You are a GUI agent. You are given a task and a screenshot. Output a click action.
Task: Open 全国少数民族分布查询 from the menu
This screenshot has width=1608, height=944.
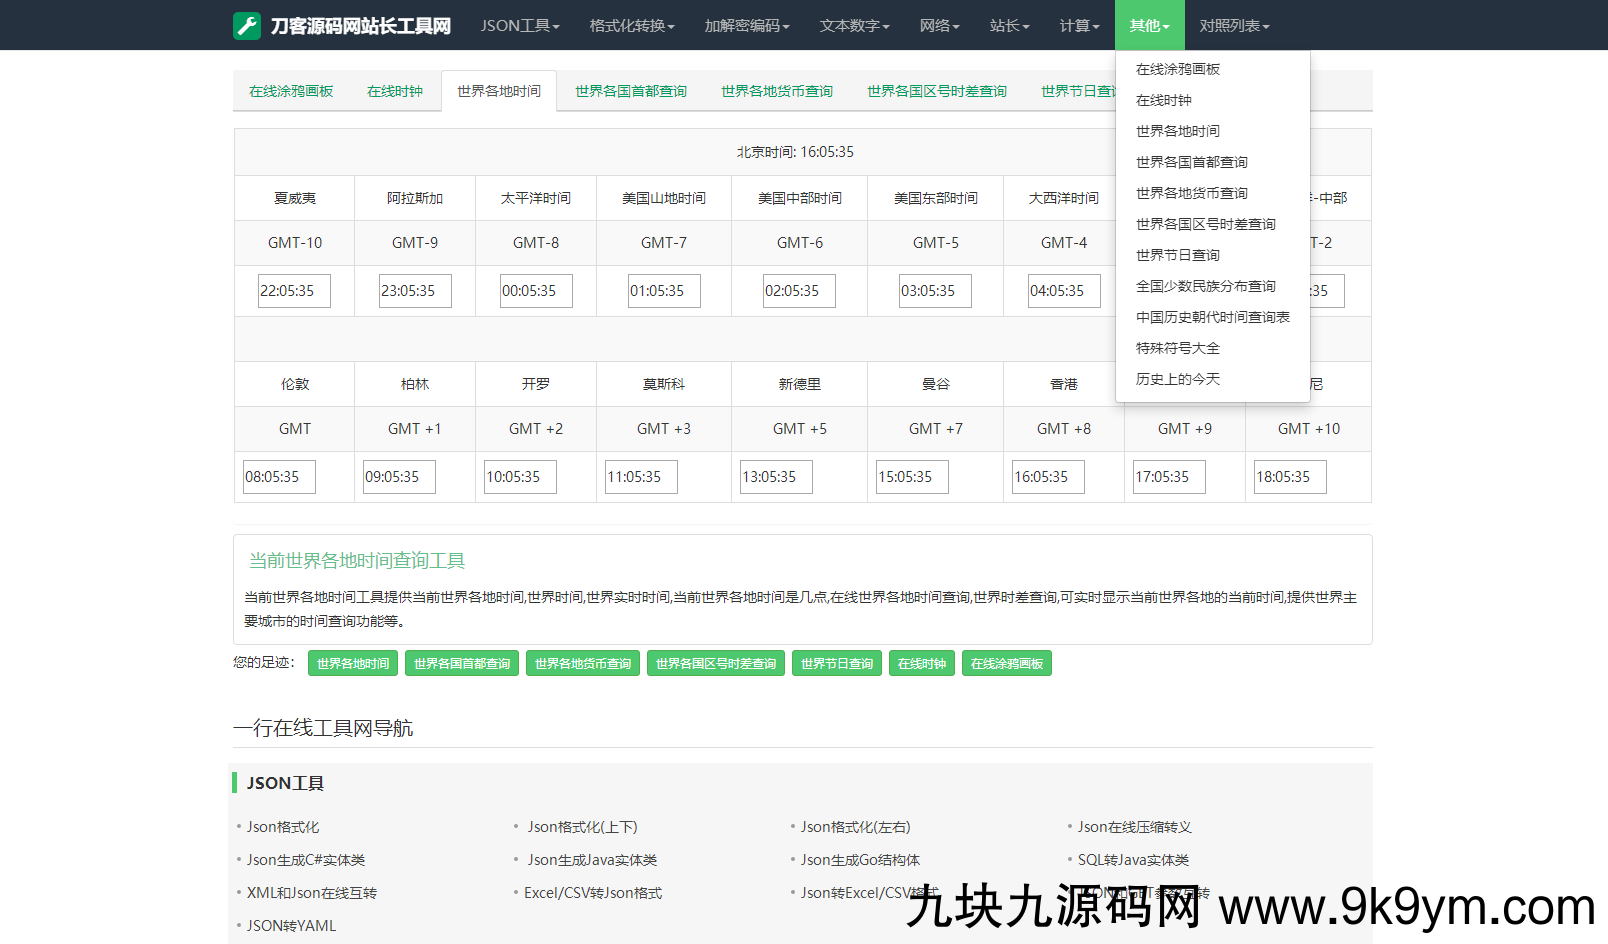[1205, 286]
